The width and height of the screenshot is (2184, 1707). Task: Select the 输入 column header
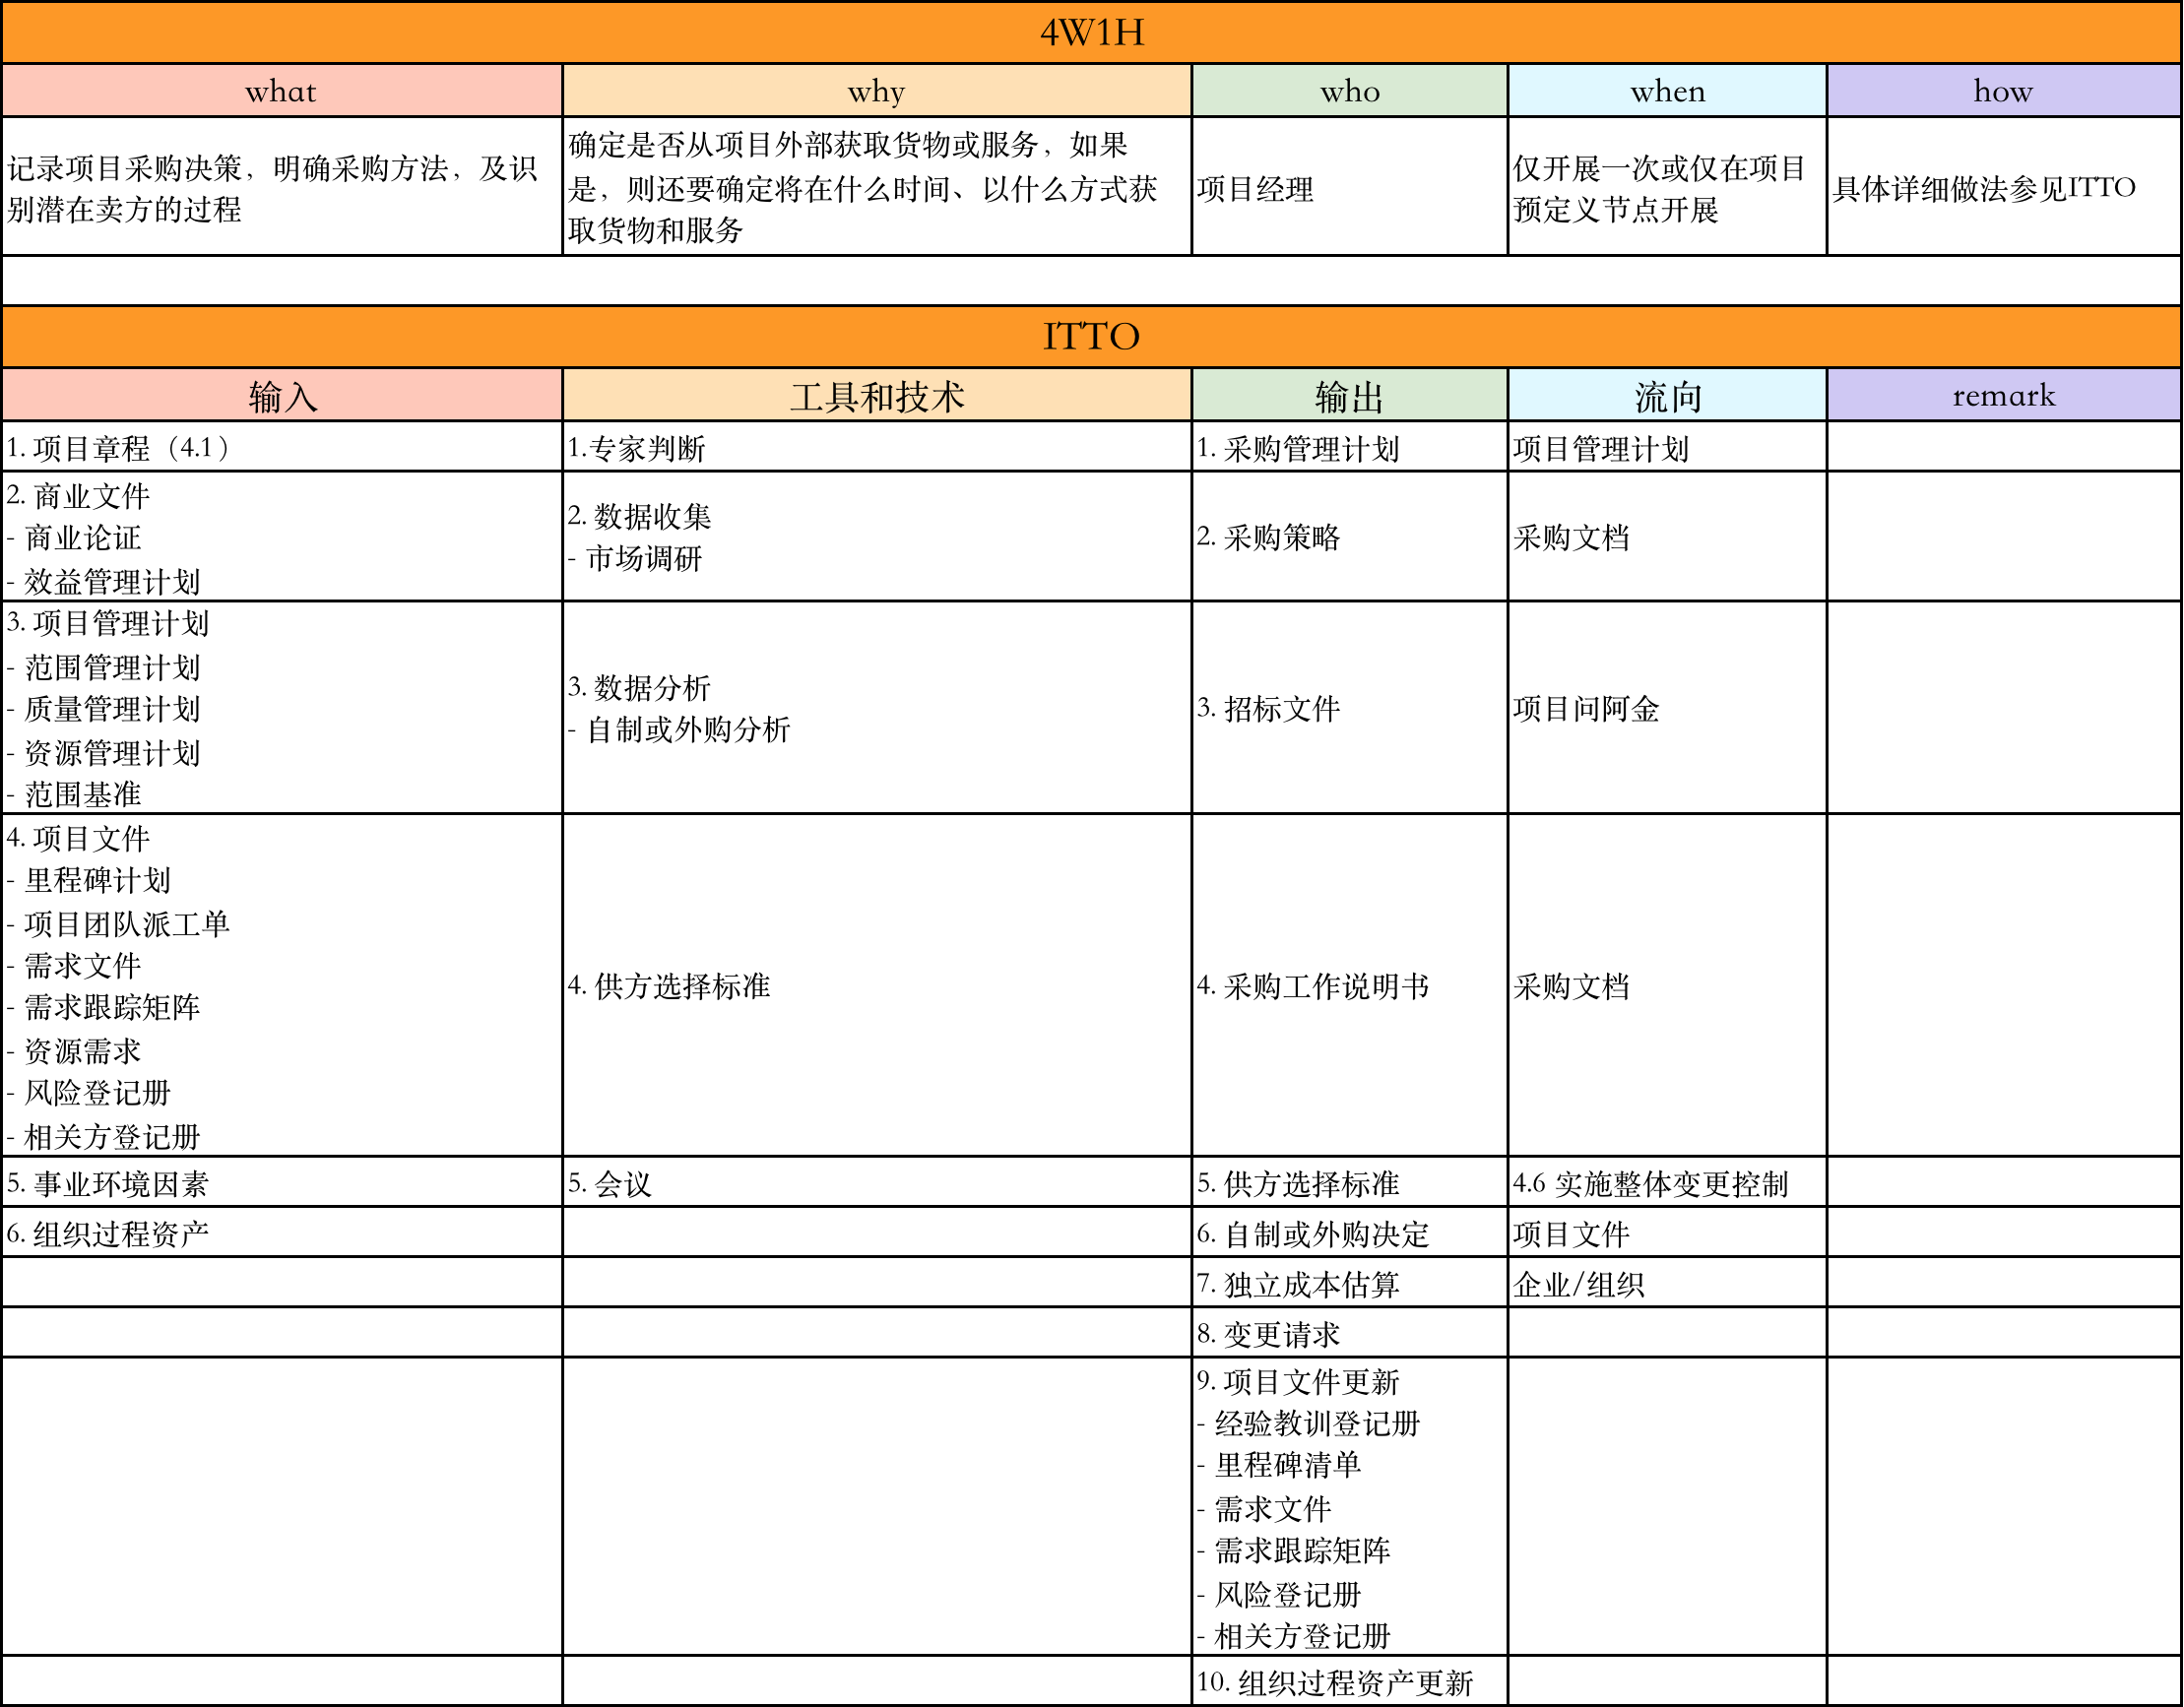[282, 395]
